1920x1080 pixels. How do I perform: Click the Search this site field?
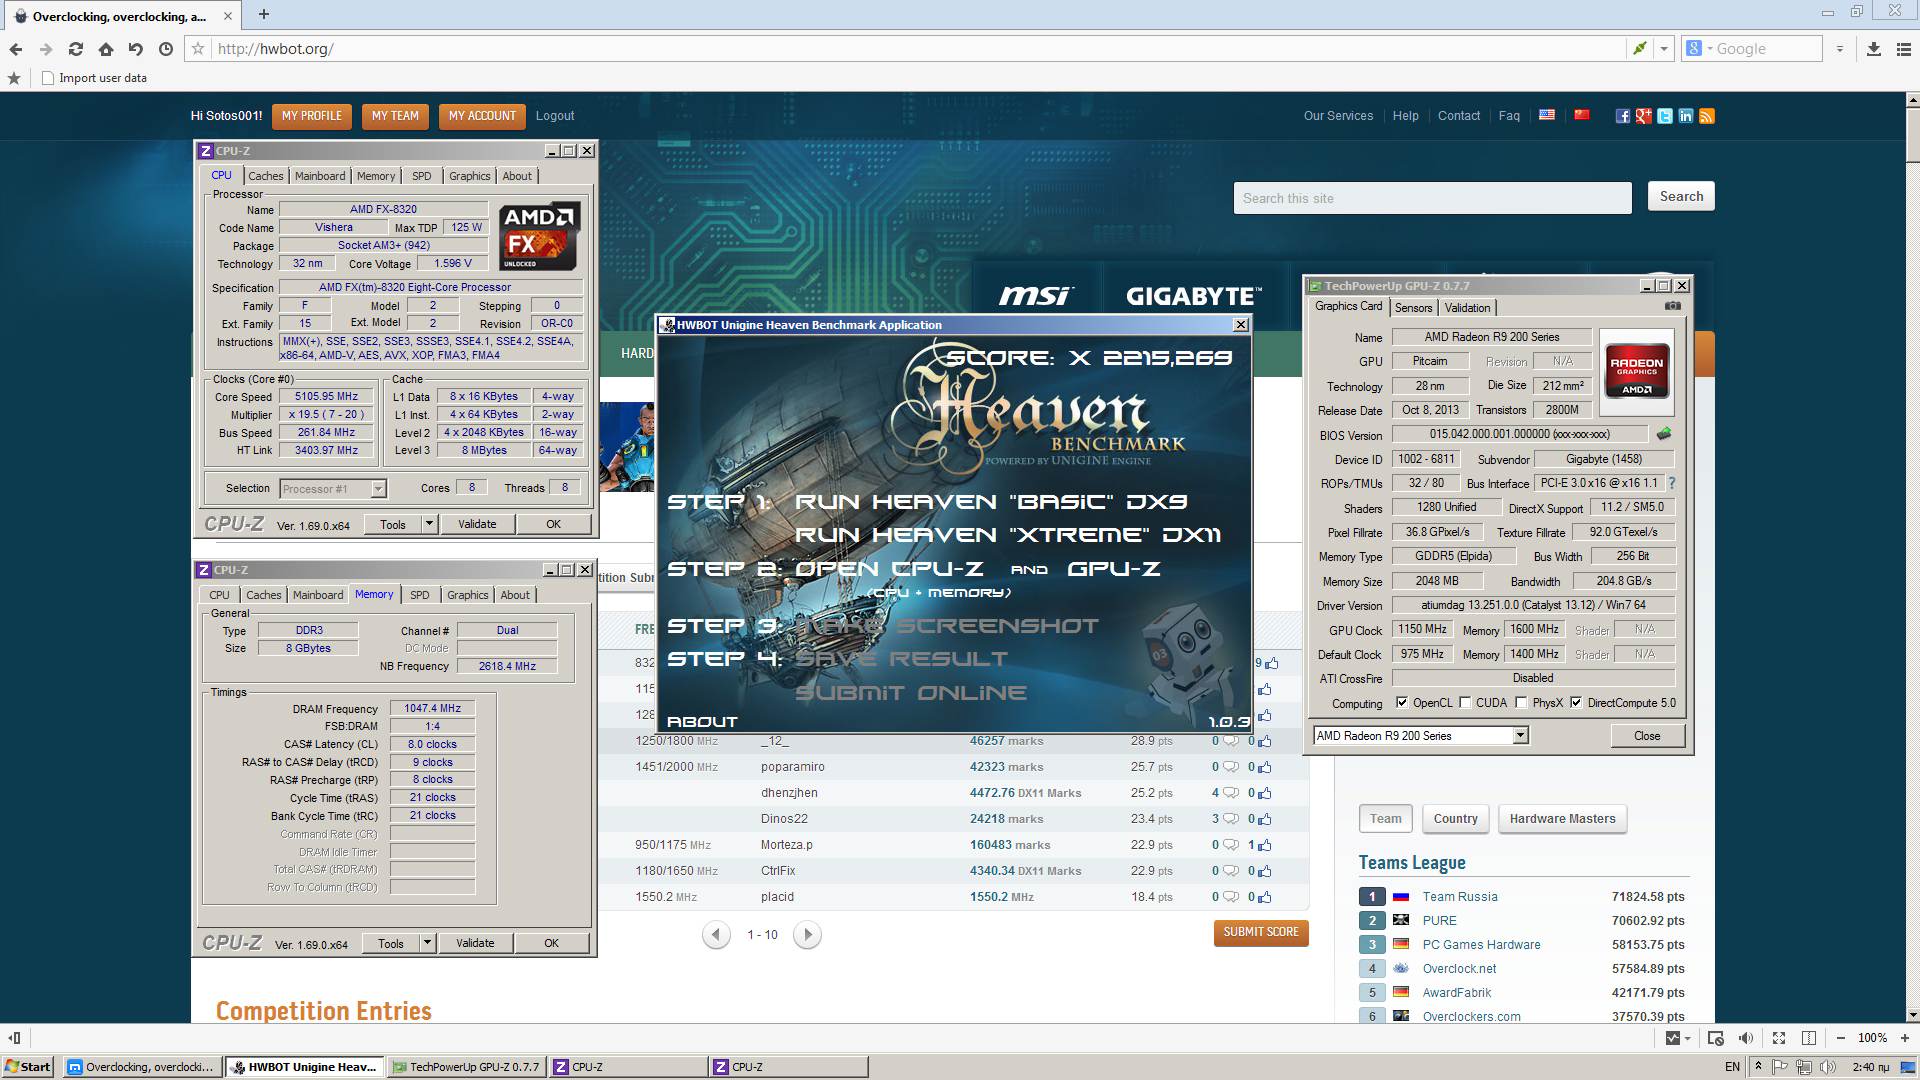point(1432,198)
